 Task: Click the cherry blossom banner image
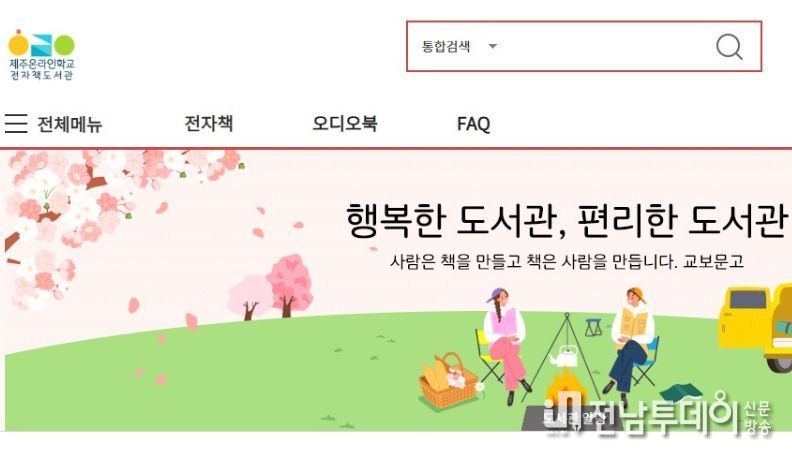(396, 290)
